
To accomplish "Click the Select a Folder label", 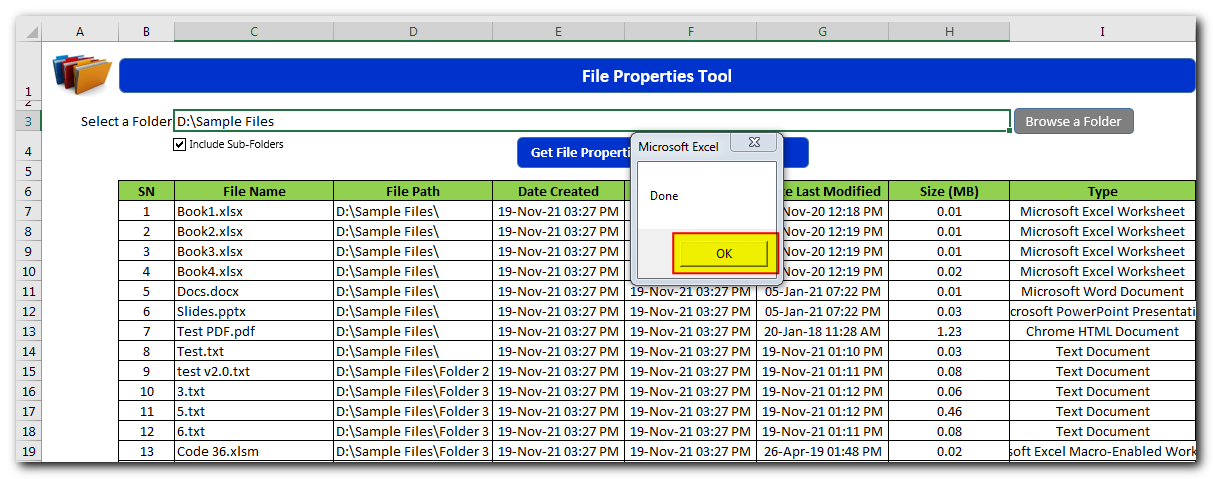I will click(x=126, y=122).
